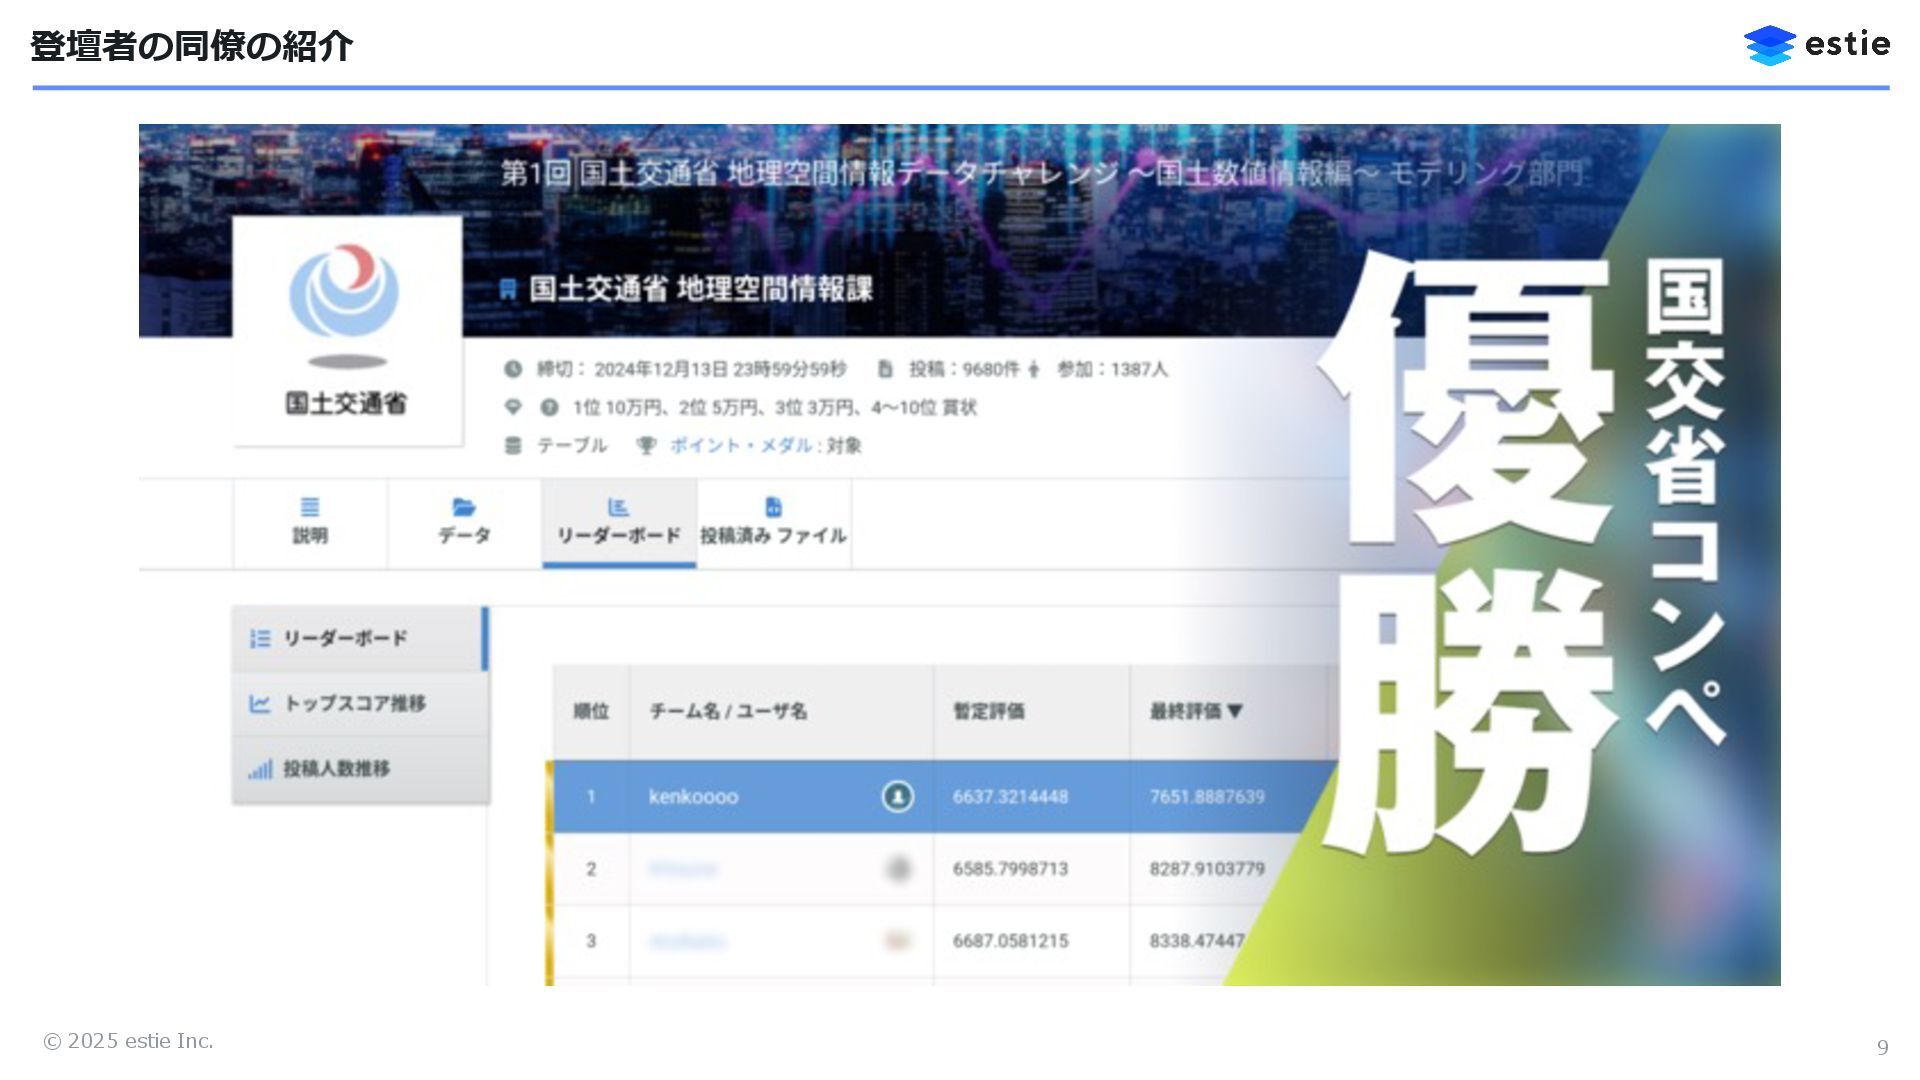Screen dimensions: 1920x1080
Task: Click the ポイント・メダル link
Action: tap(741, 445)
